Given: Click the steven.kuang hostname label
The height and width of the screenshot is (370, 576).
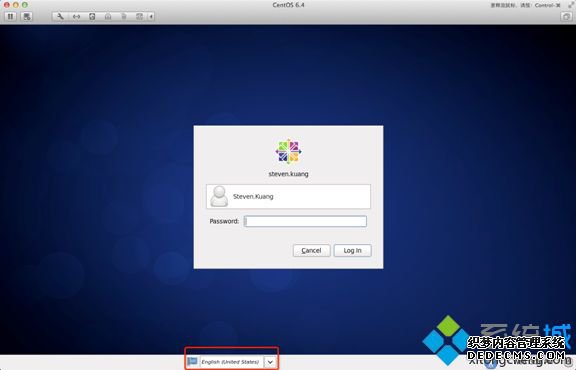Looking at the screenshot, I should [x=288, y=174].
